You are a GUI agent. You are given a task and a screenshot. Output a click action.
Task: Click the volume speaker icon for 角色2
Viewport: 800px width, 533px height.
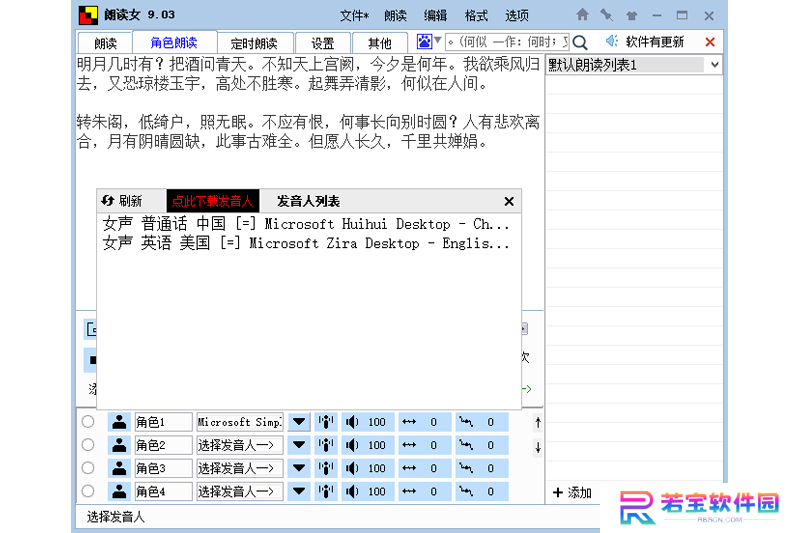click(x=352, y=445)
